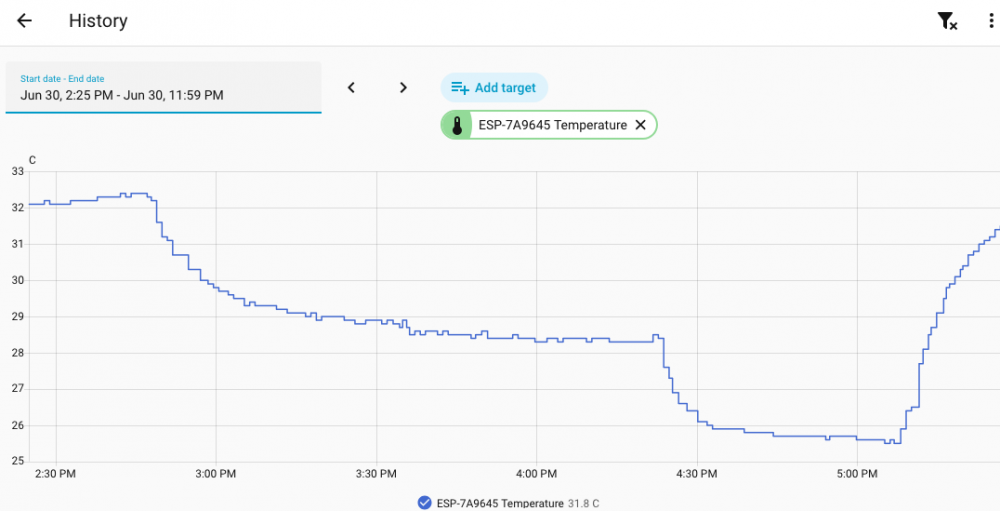Screen dimensions: 1000x511
Task: Click the list-plus icon beside Add target
Action: tap(460, 88)
